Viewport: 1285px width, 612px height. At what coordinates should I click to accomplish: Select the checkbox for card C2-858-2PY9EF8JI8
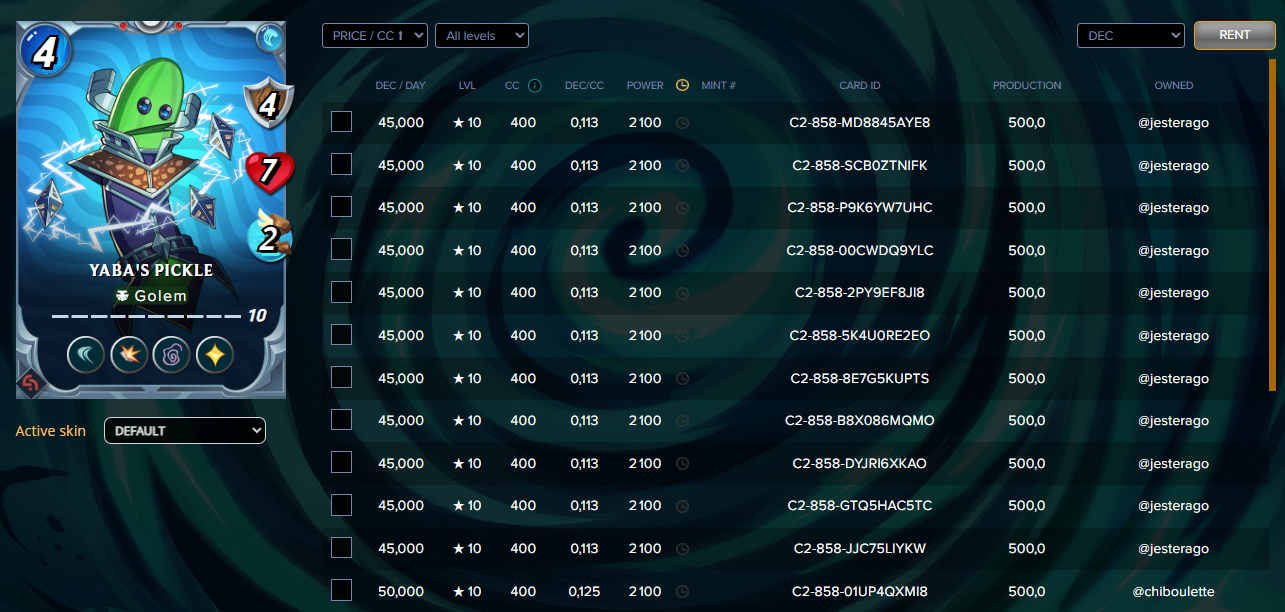click(342, 292)
